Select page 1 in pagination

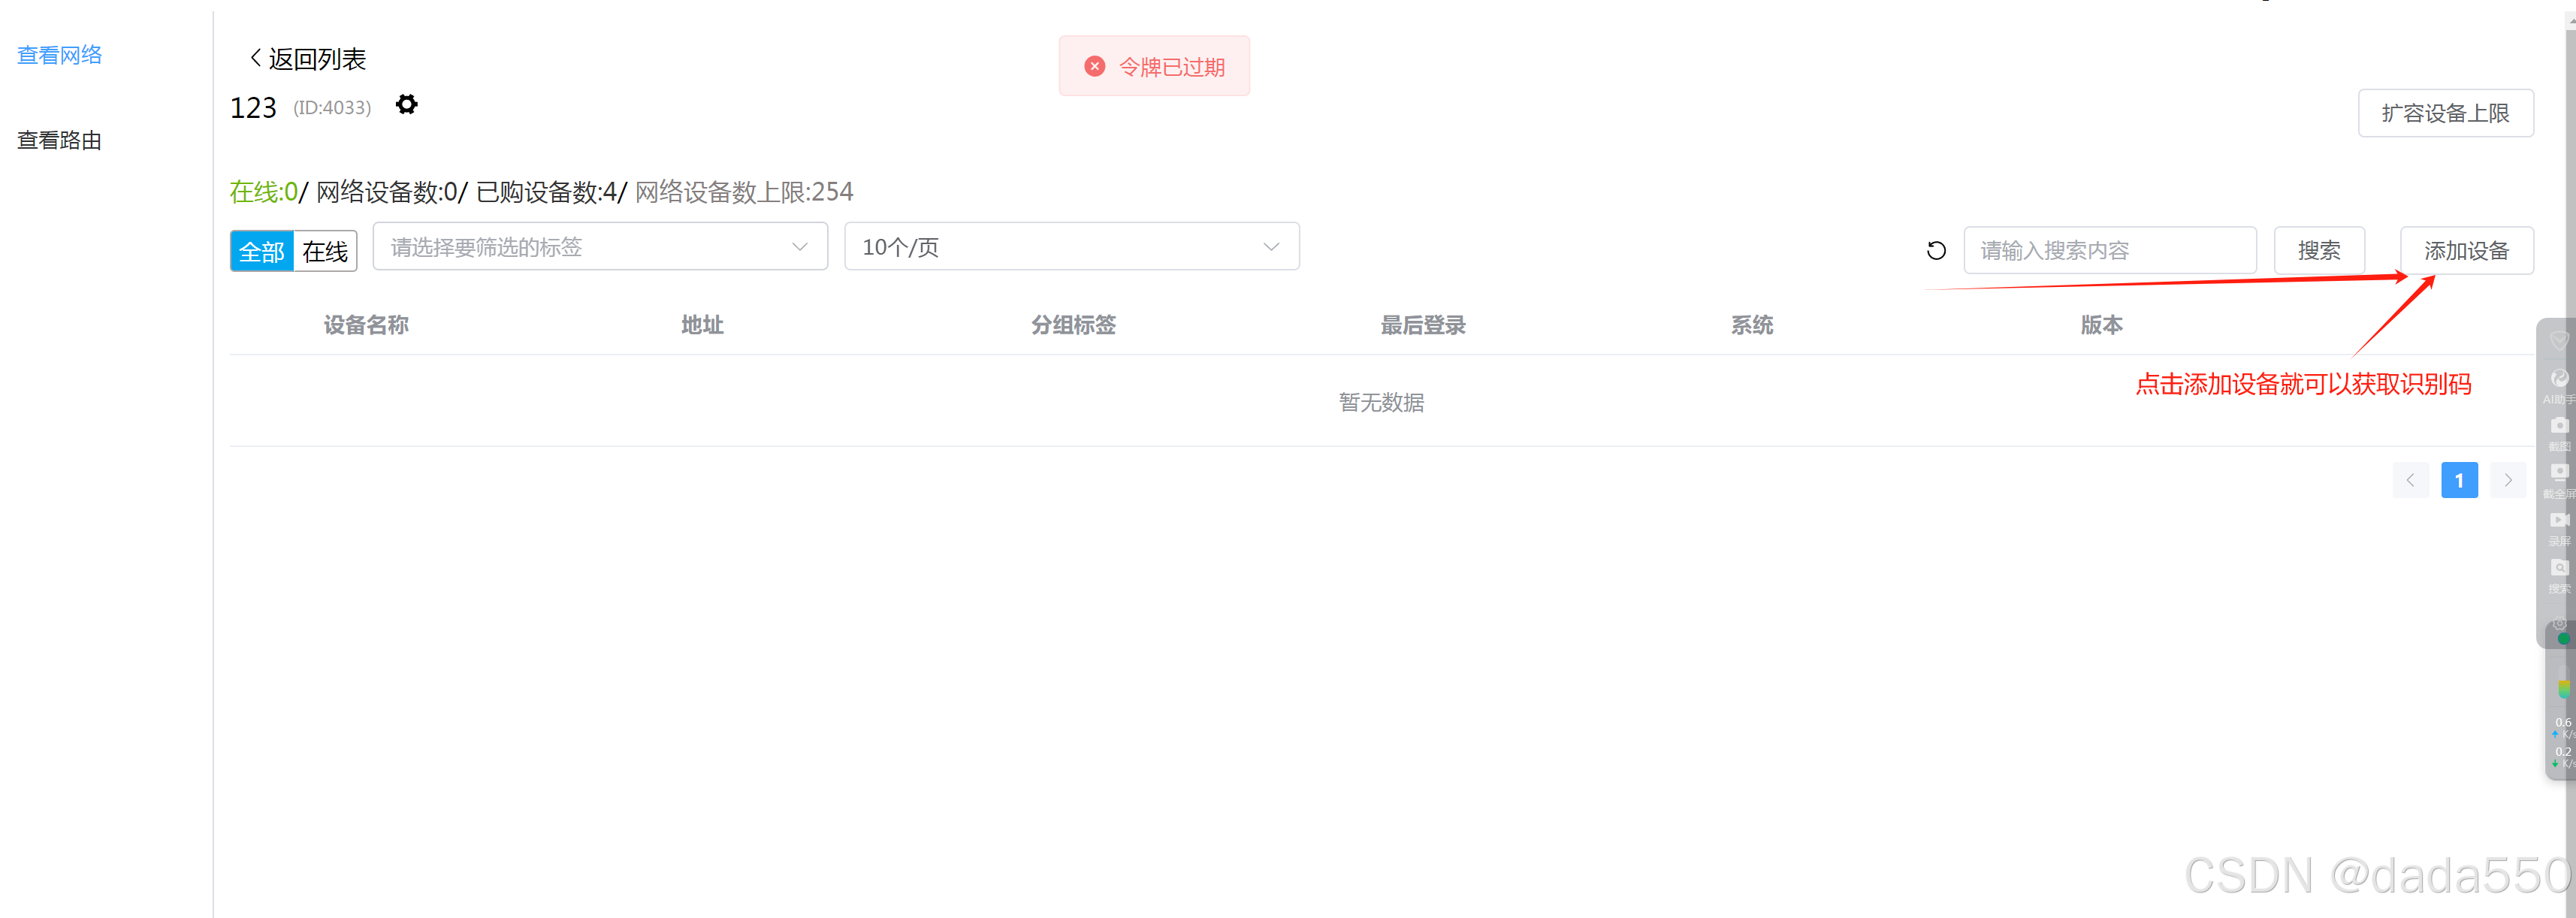[x=2459, y=481]
